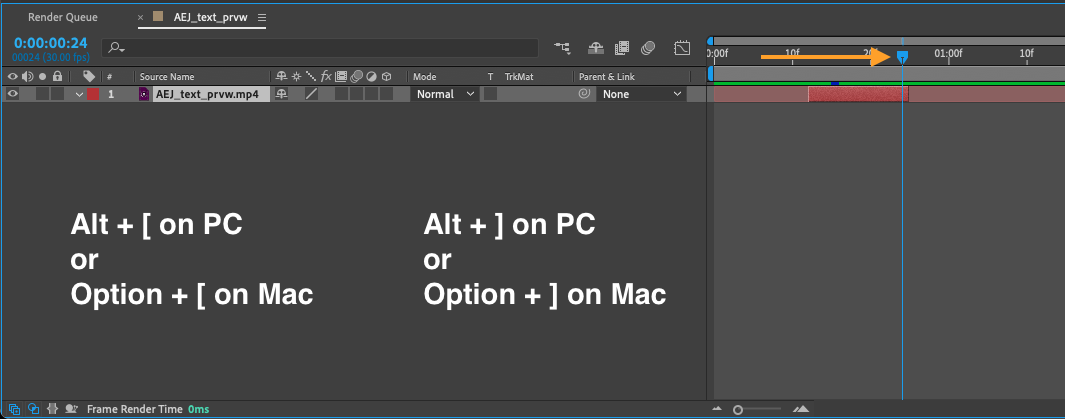Click the search magnifier icon

point(117,48)
